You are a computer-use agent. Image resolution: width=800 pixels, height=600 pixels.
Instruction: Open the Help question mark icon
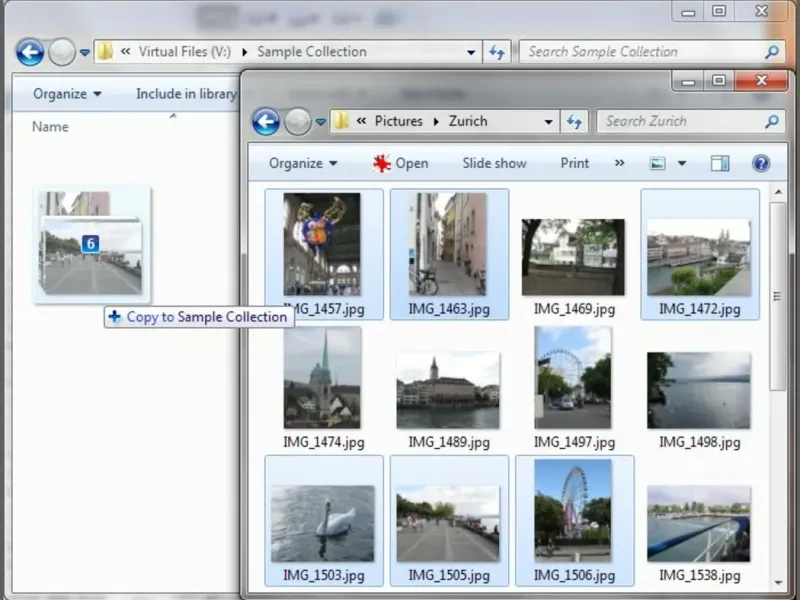[760, 163]
